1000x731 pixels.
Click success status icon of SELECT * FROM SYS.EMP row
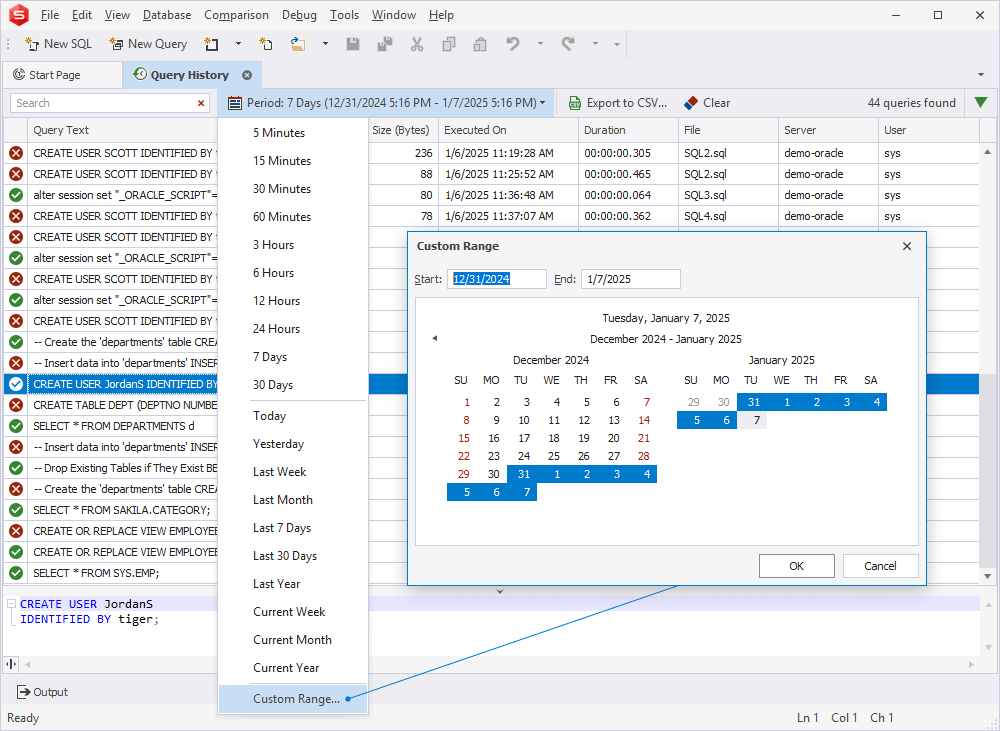[16, 573]
